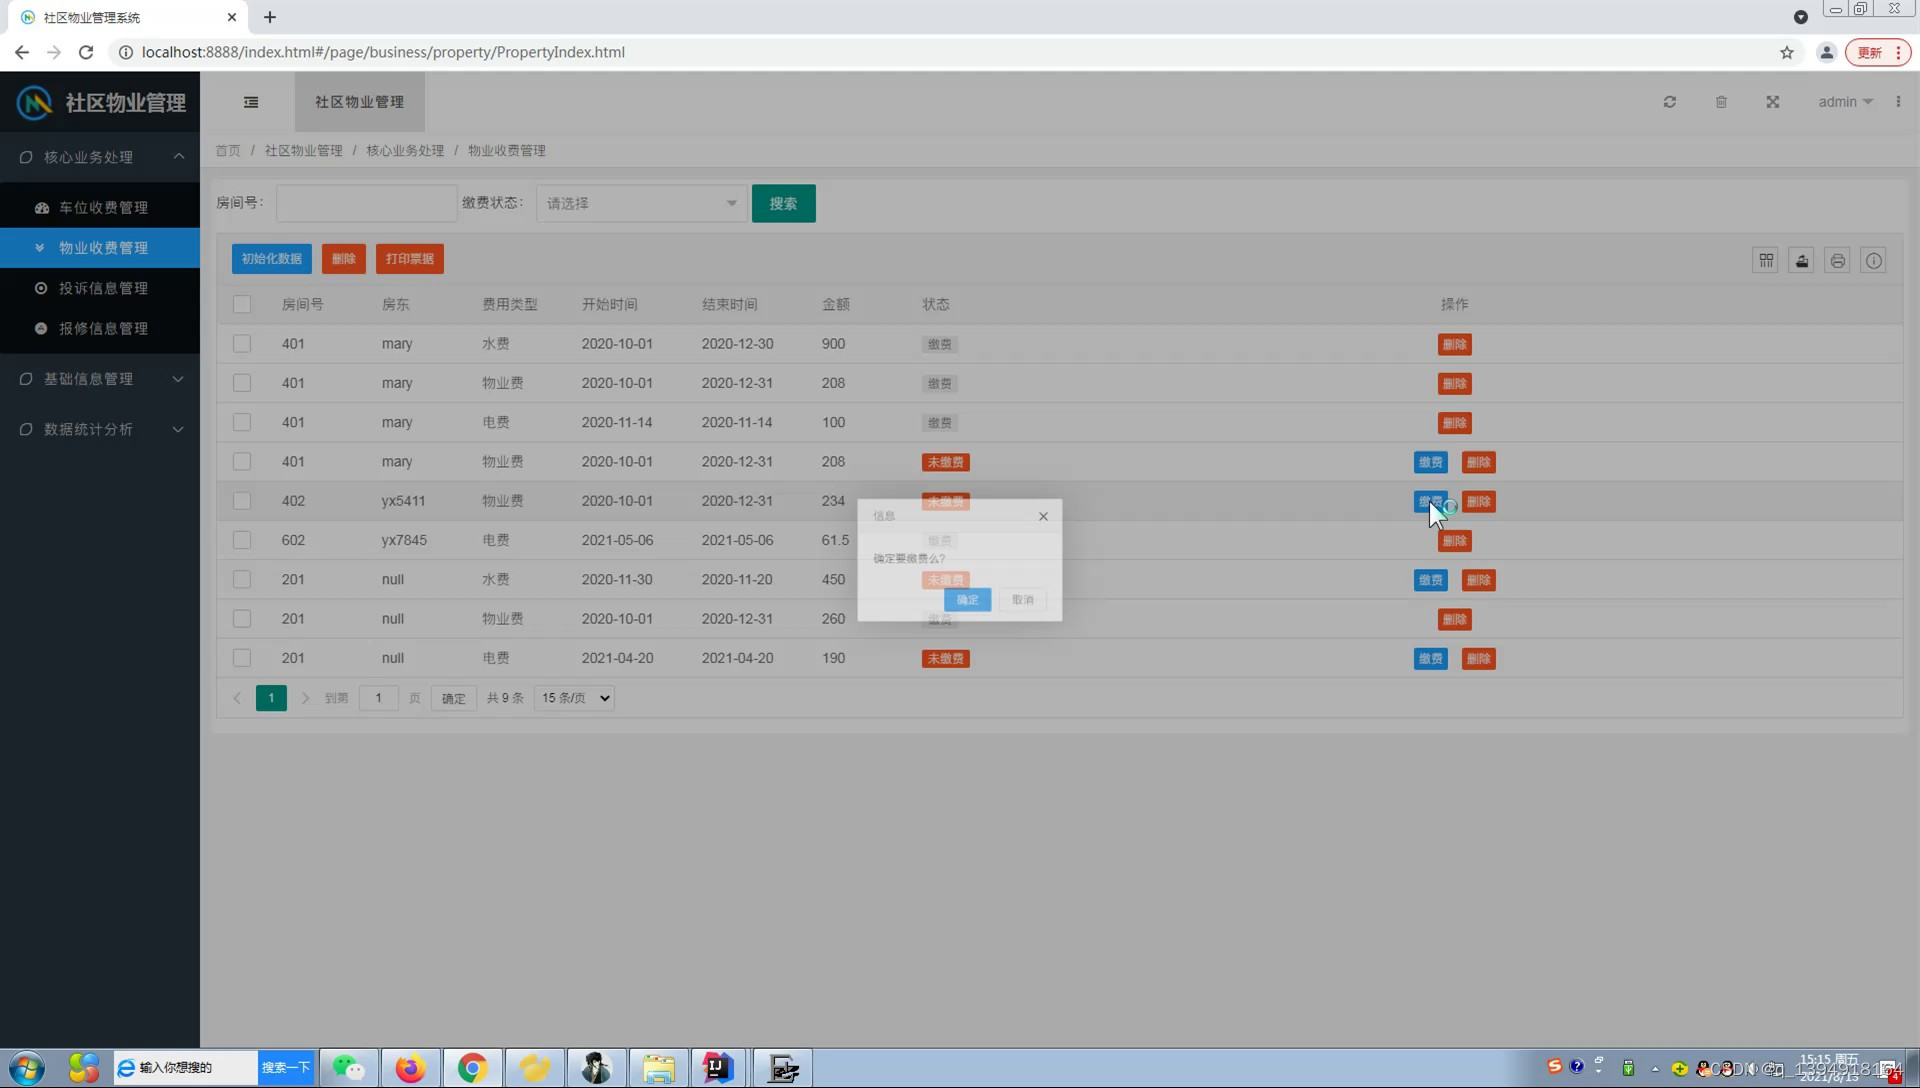Click the trash icon in header
This screenshot has width=1920, height=1088.
1721,102
